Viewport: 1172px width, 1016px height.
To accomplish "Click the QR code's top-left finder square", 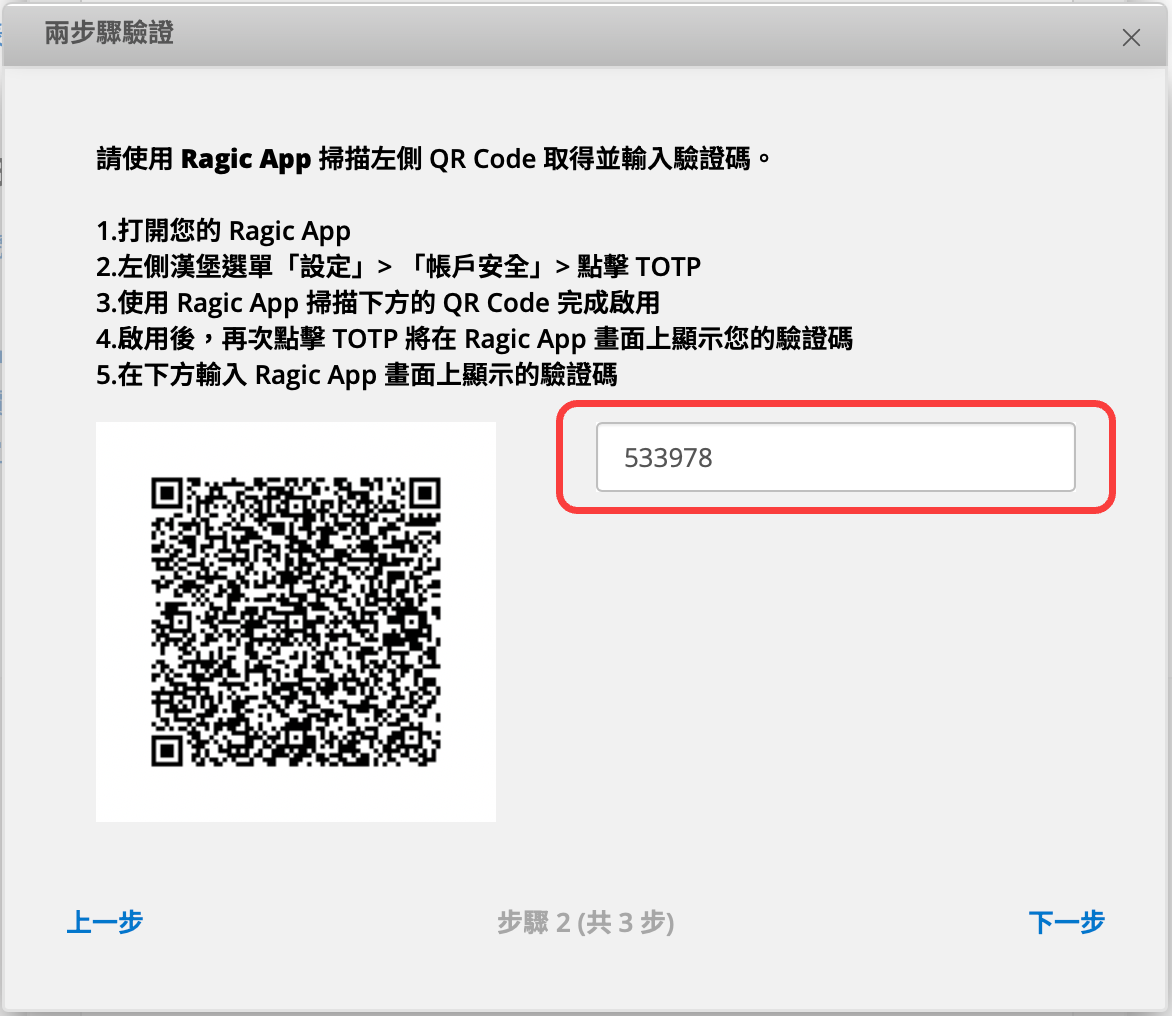I will [167, 493].
